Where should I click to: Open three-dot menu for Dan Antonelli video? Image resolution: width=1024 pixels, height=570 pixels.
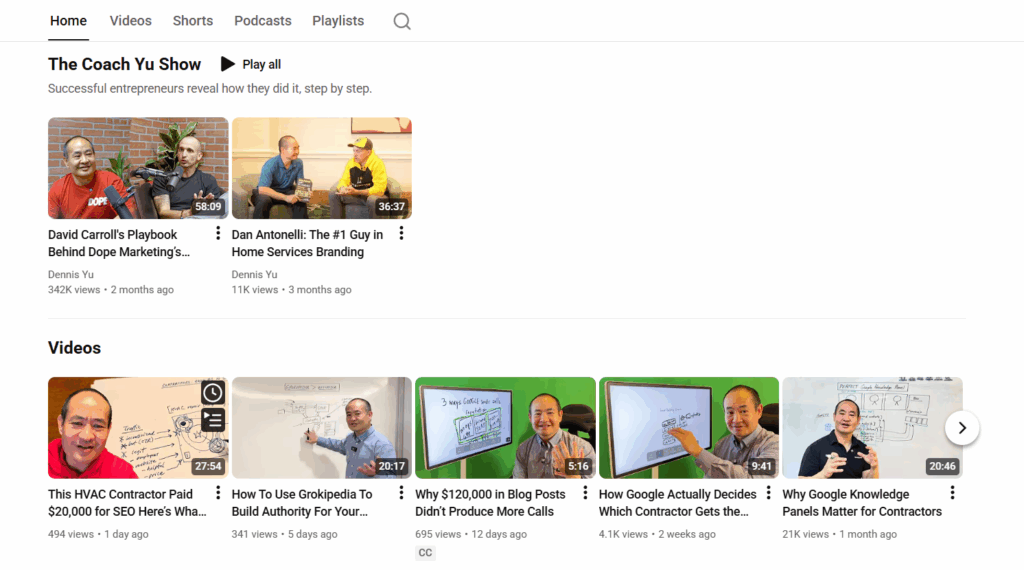pos(401,233)
